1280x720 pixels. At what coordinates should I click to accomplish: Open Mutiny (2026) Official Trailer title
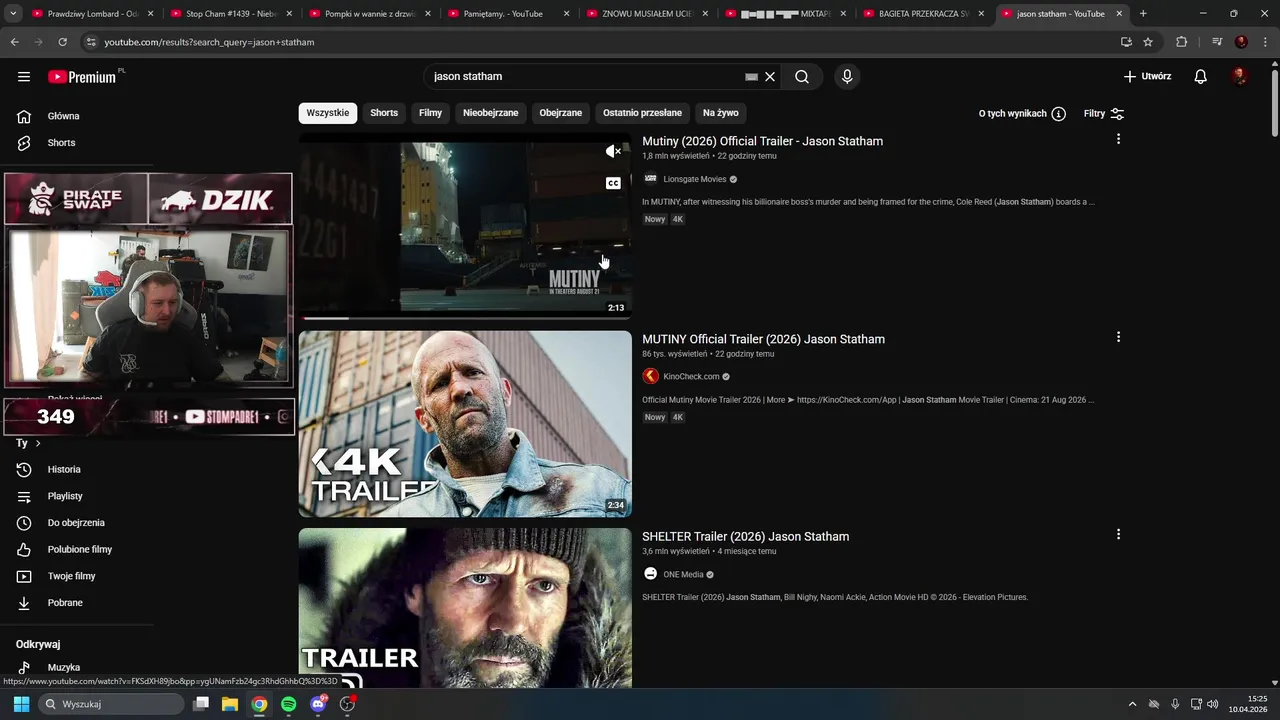[762, 141]
